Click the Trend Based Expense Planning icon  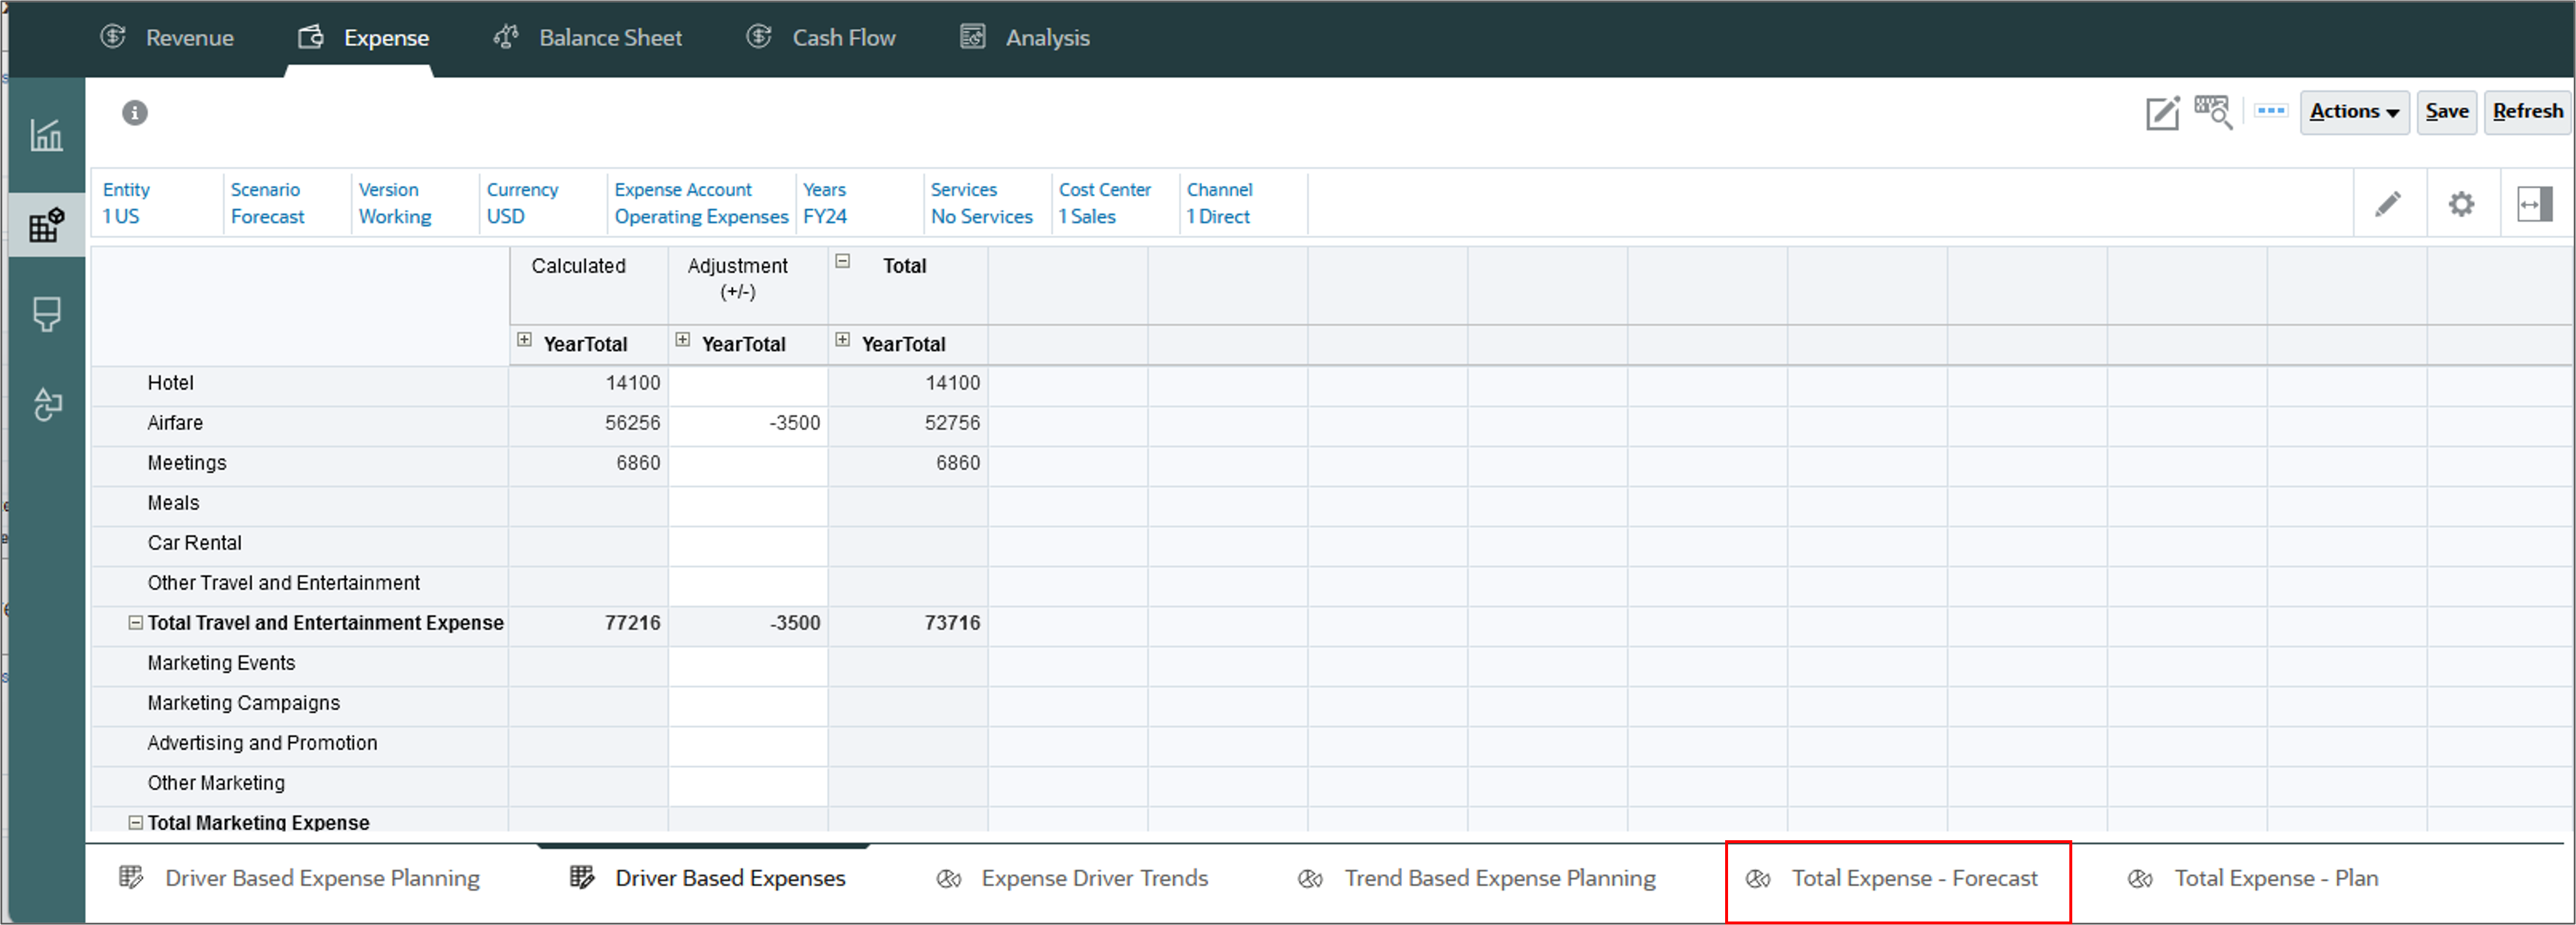[x=1310, y=878]
